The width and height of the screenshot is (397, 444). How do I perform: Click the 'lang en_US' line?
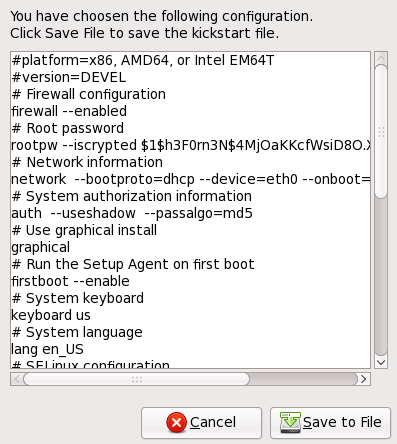click(47, 349)
